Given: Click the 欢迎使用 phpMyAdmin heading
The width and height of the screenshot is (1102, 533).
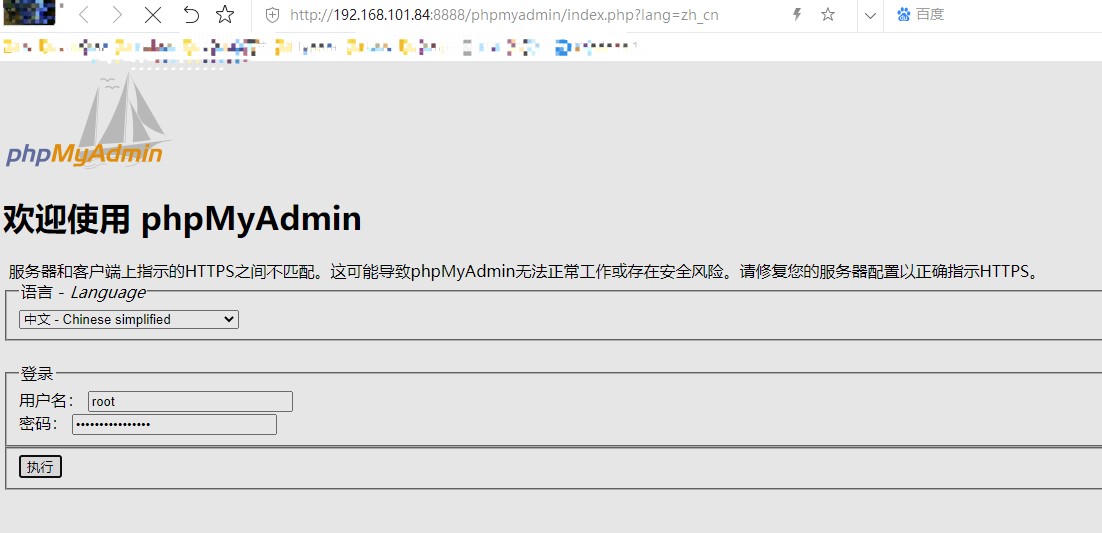Looking at the screenshot, I should 183,219.
